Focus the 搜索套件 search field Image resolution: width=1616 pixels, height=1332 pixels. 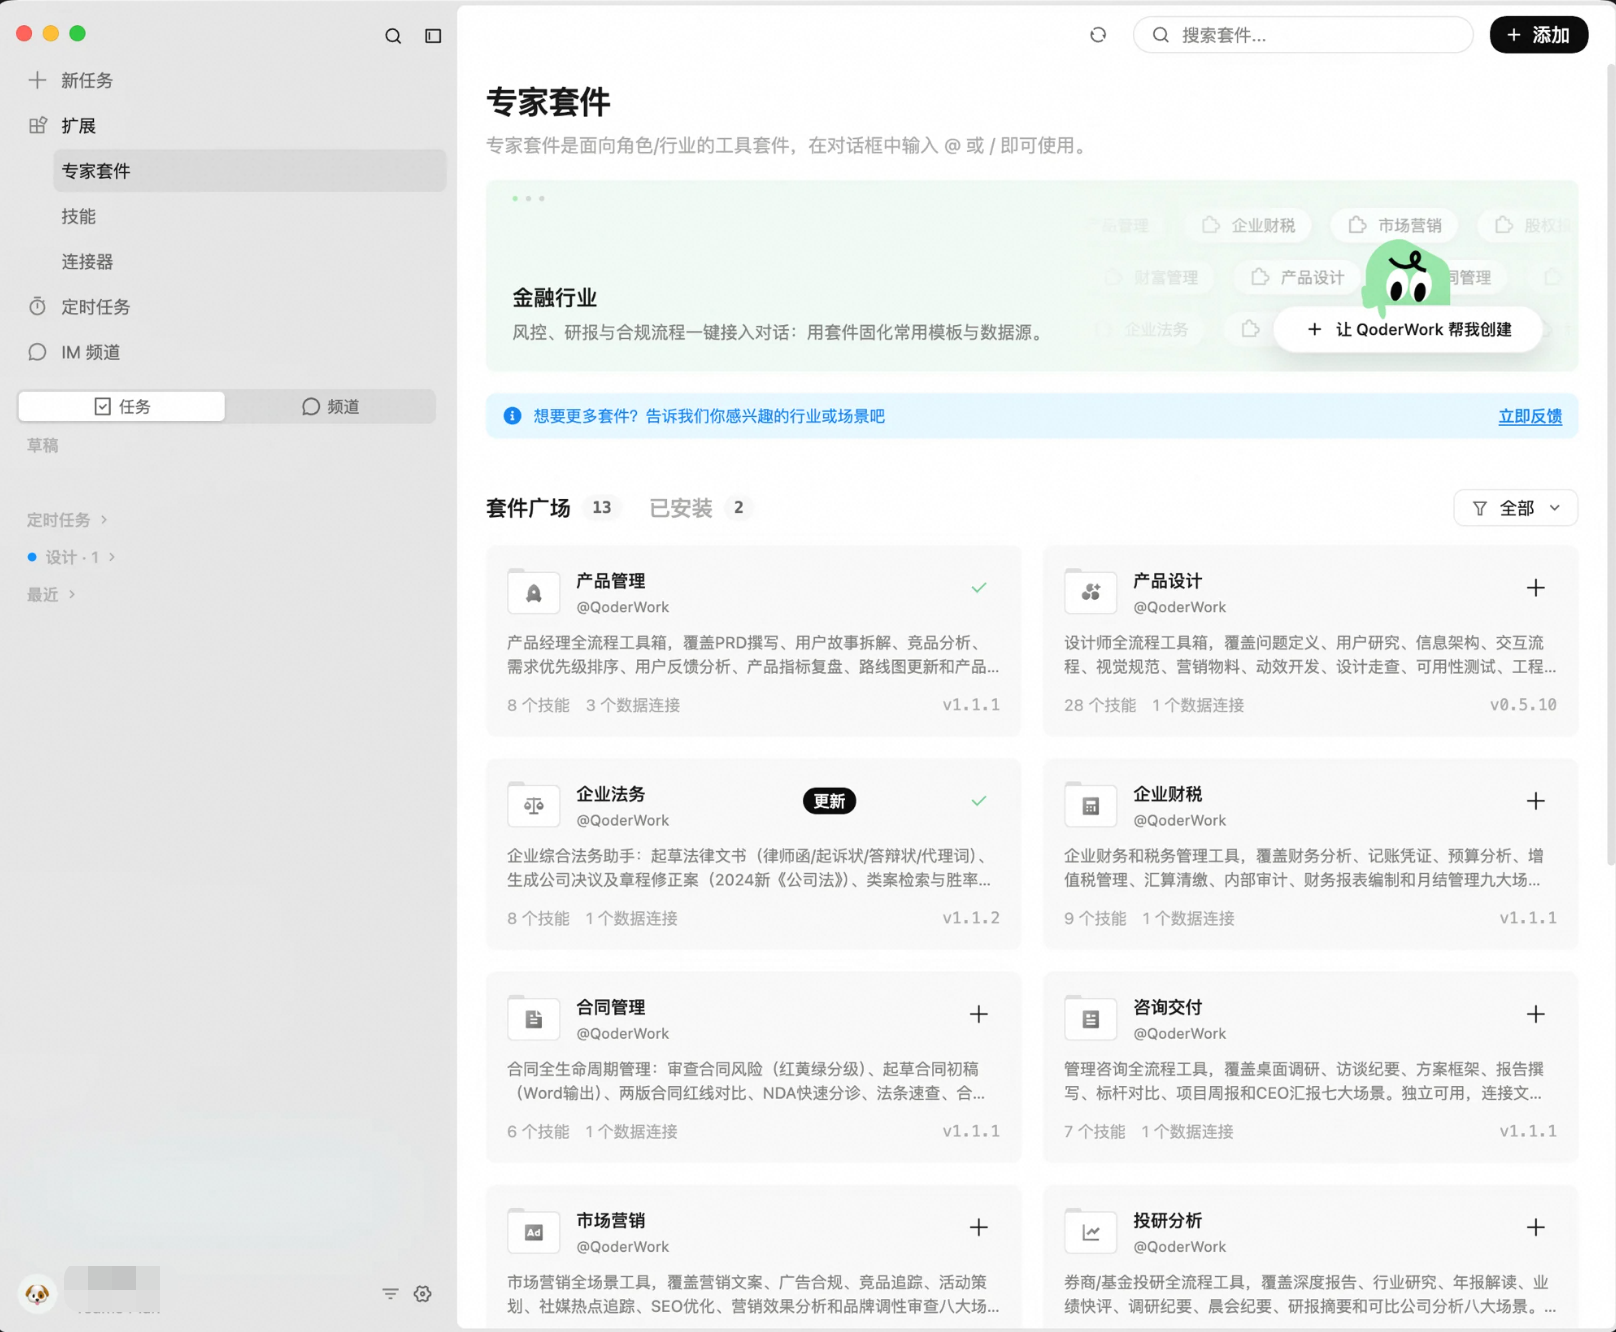tap(1303, 35)
